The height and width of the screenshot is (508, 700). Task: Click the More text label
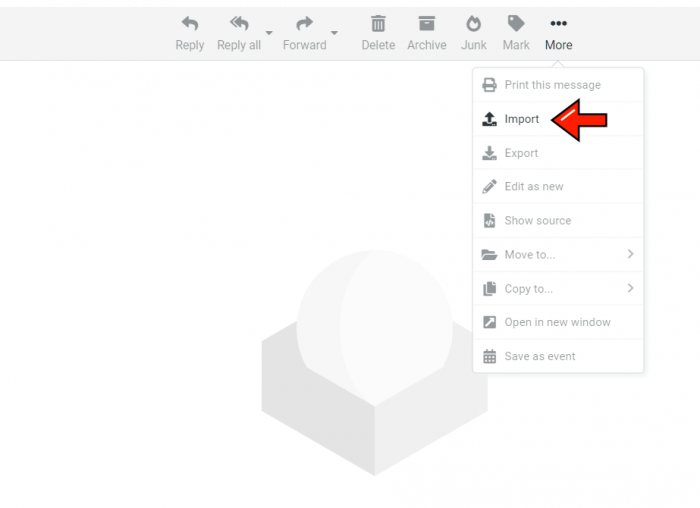tap(558, 45)
